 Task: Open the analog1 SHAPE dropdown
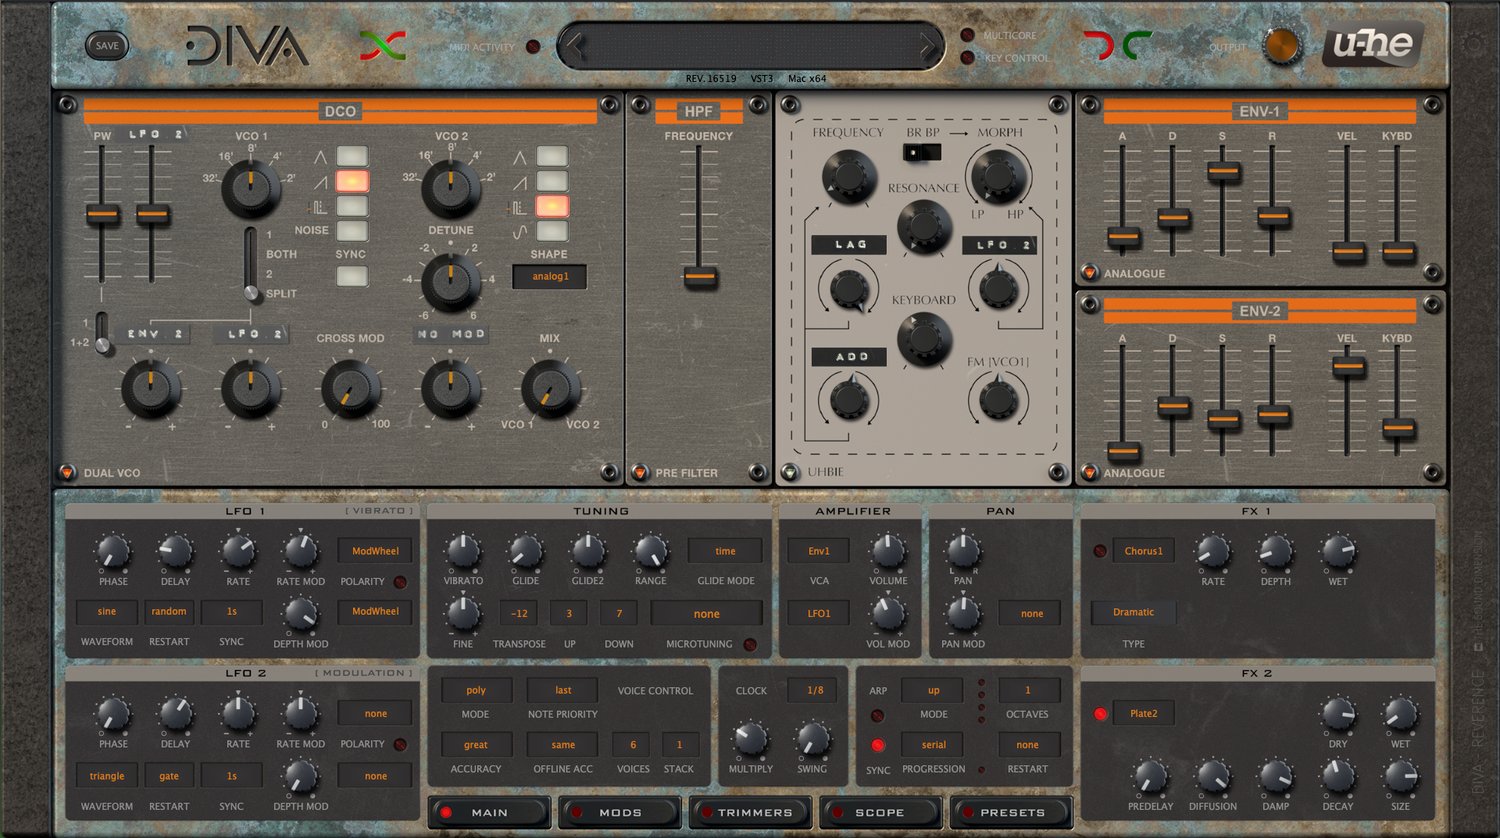tap(549, 277)
